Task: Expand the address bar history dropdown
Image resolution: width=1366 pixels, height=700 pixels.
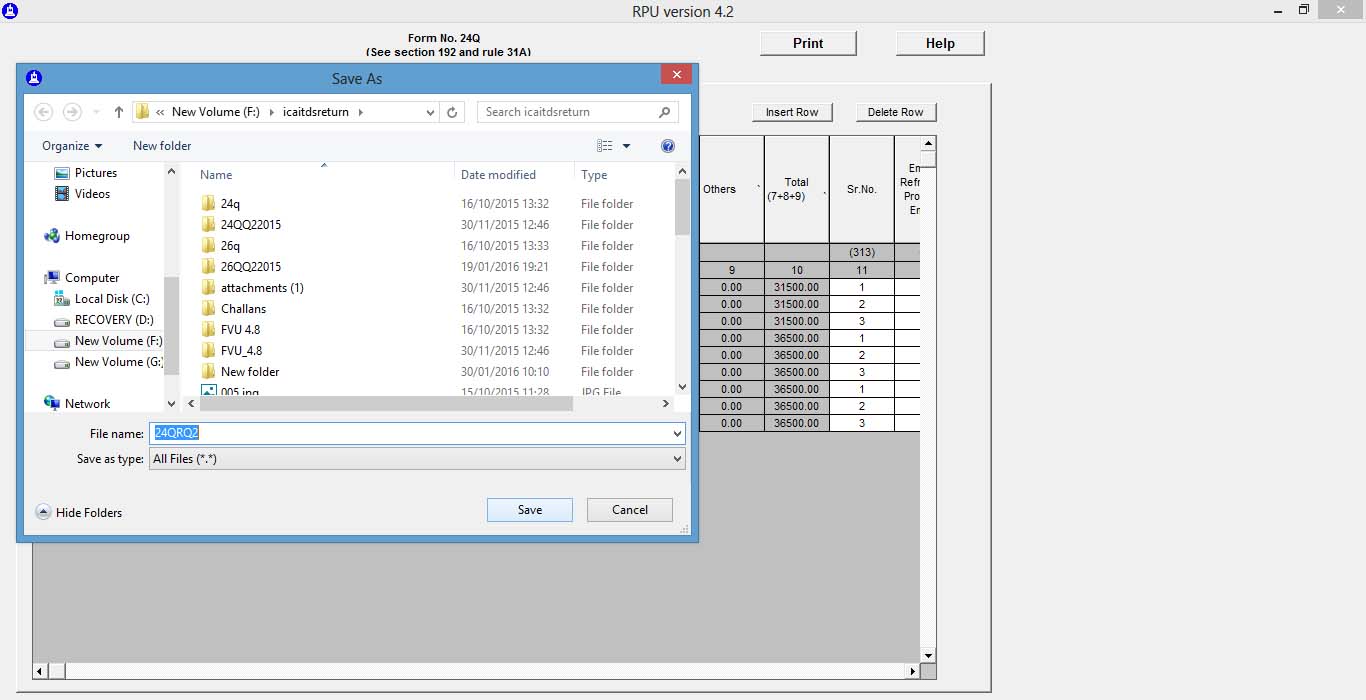Action: [x=430, y=112]
